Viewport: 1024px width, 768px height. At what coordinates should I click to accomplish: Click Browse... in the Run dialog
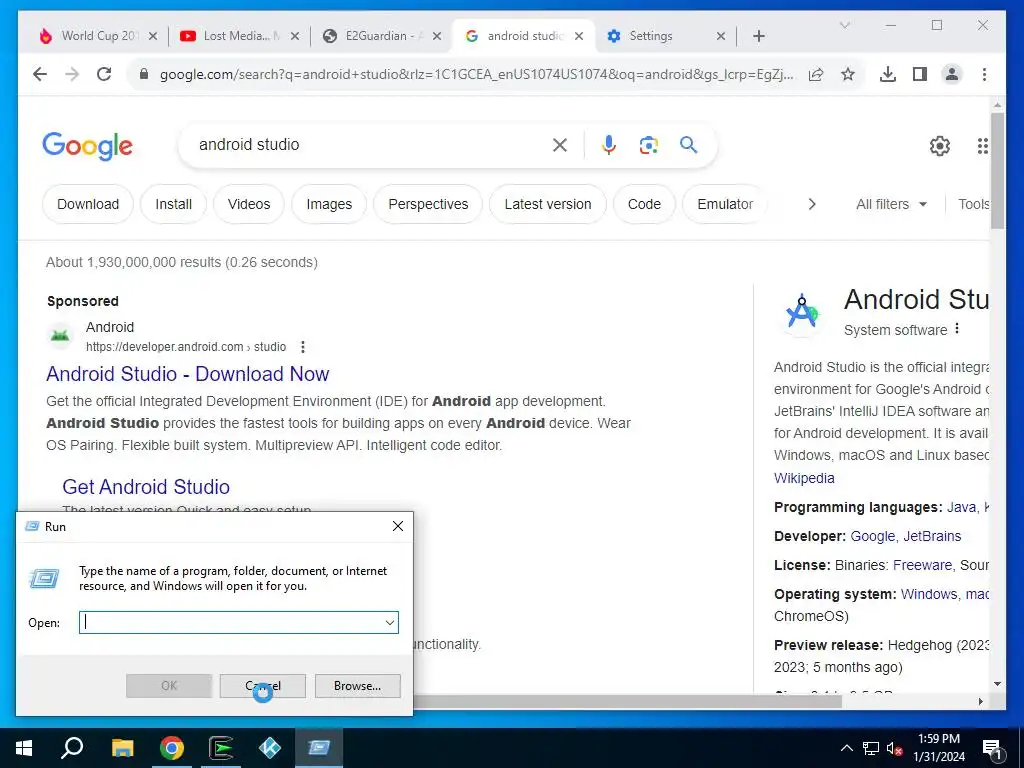click(357, 686)
